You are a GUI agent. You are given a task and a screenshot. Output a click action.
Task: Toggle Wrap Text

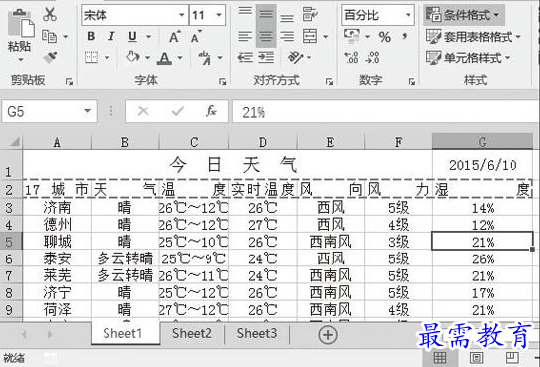tap(310, 14)
